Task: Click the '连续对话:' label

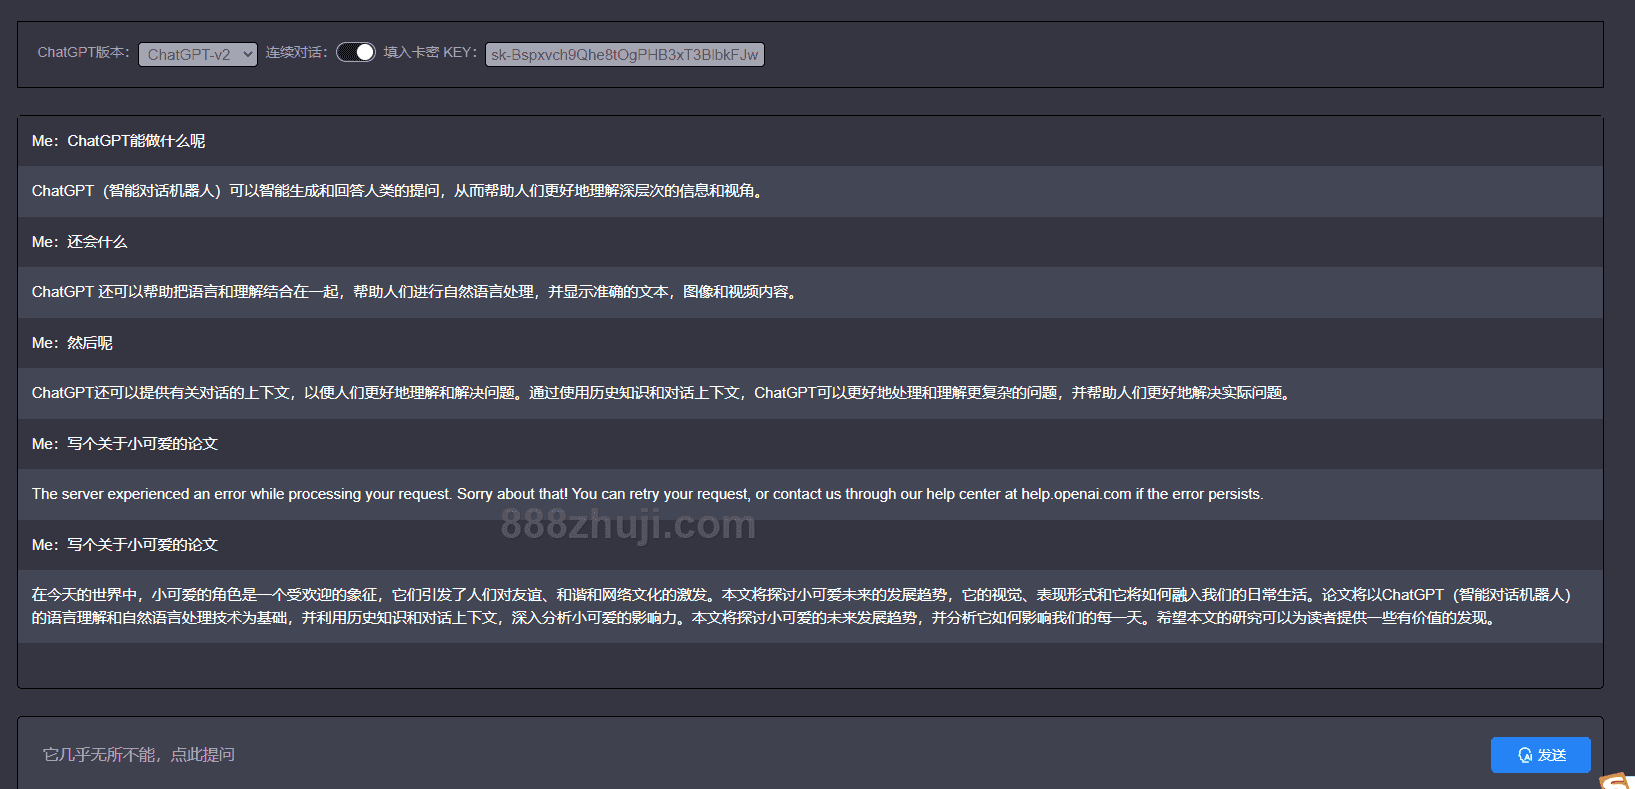Action: pos(297,52)
